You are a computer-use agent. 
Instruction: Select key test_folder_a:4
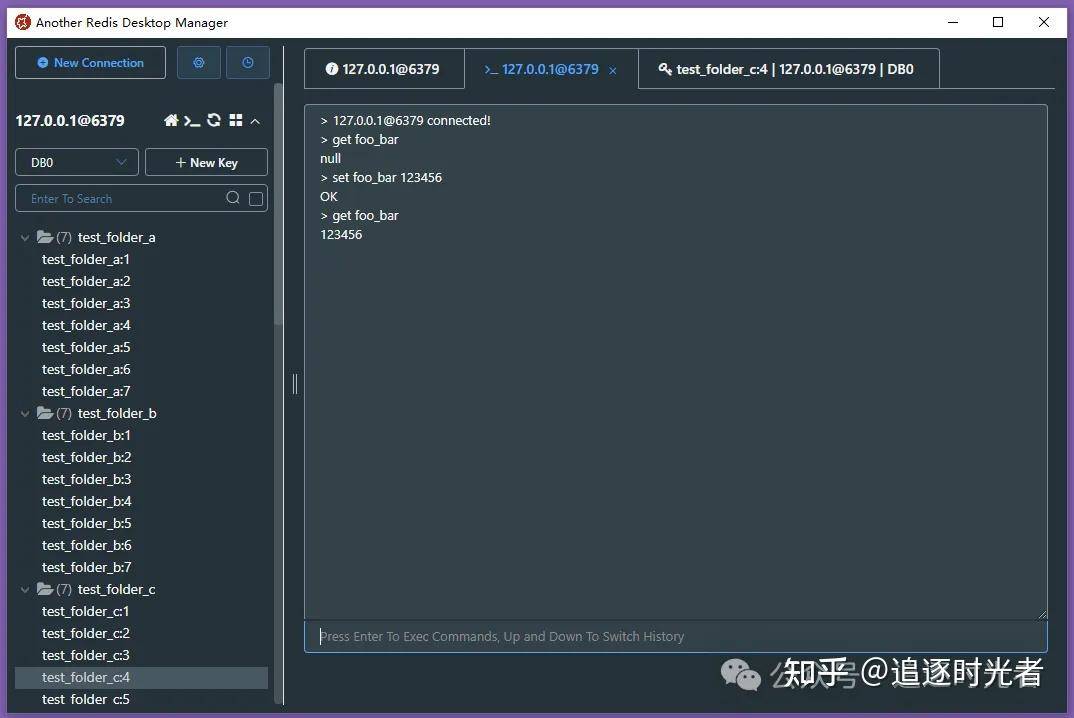pyautogui.click(x=86, y=325)
